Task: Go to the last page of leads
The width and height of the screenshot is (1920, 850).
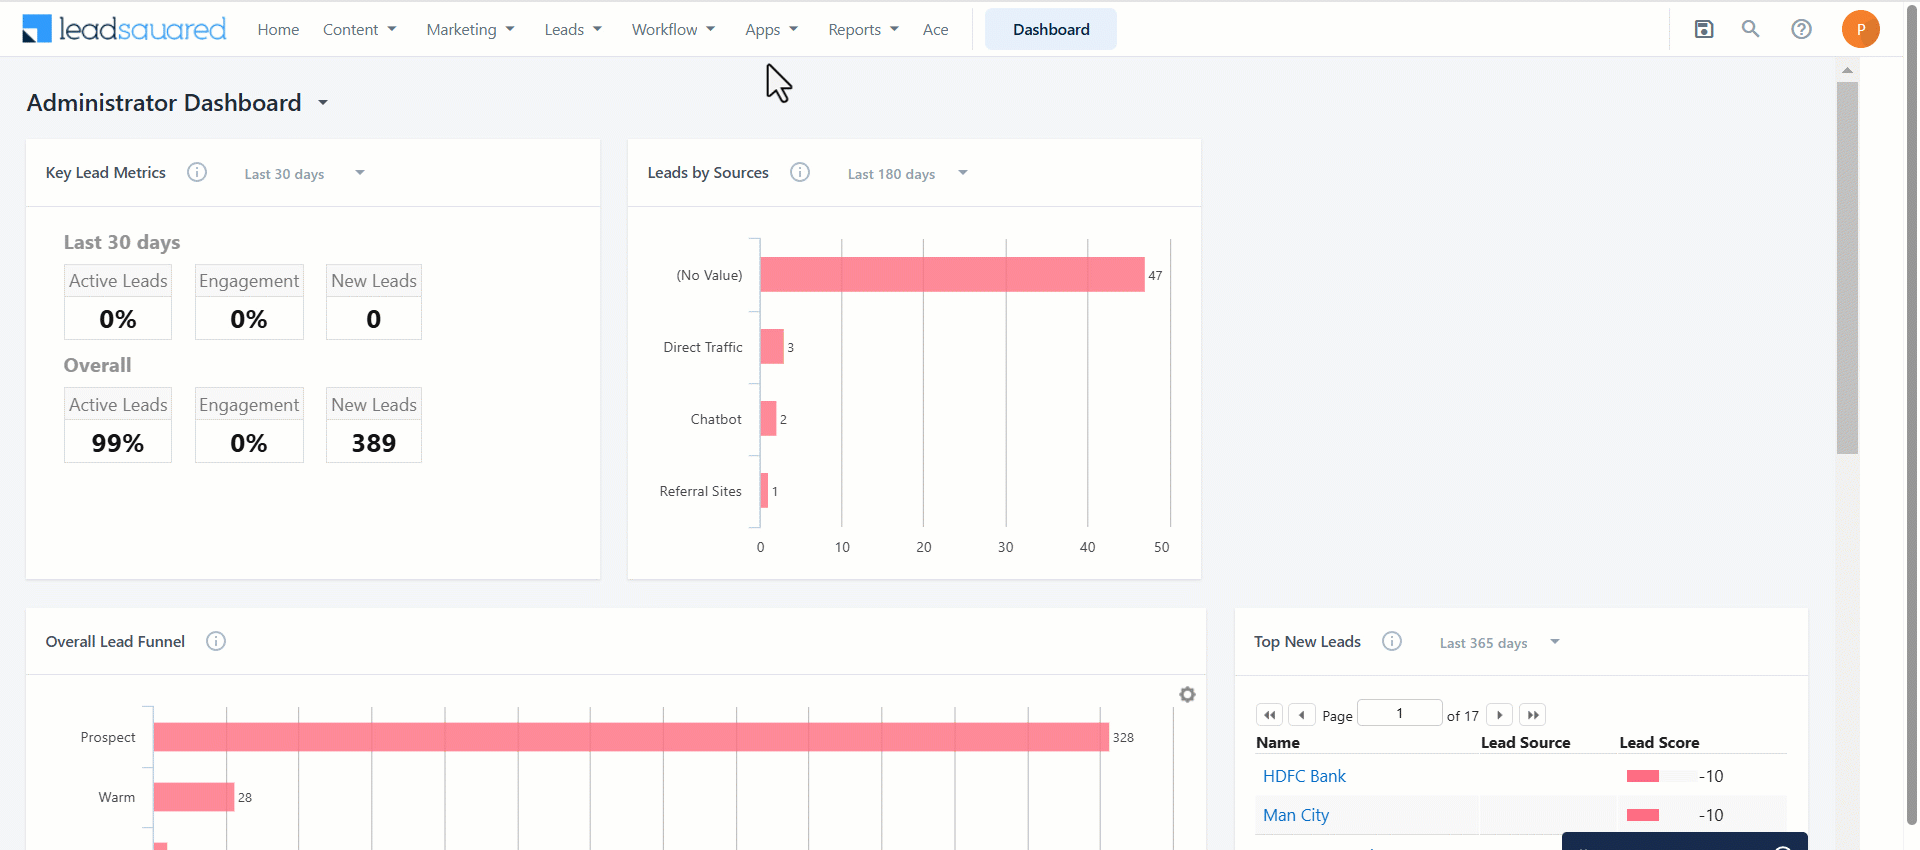Action: [1532, 715]
